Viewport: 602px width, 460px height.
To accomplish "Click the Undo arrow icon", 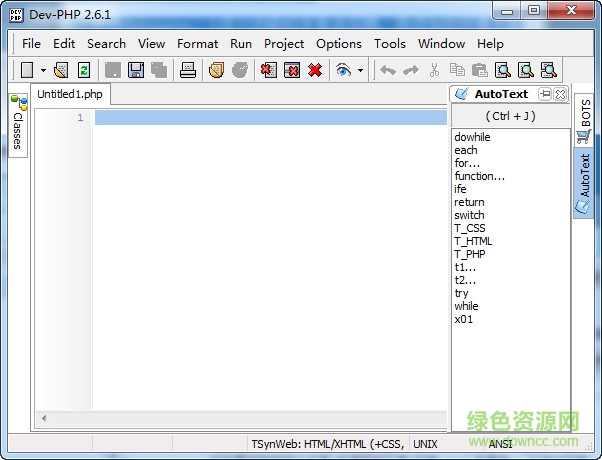I will 388,70.
